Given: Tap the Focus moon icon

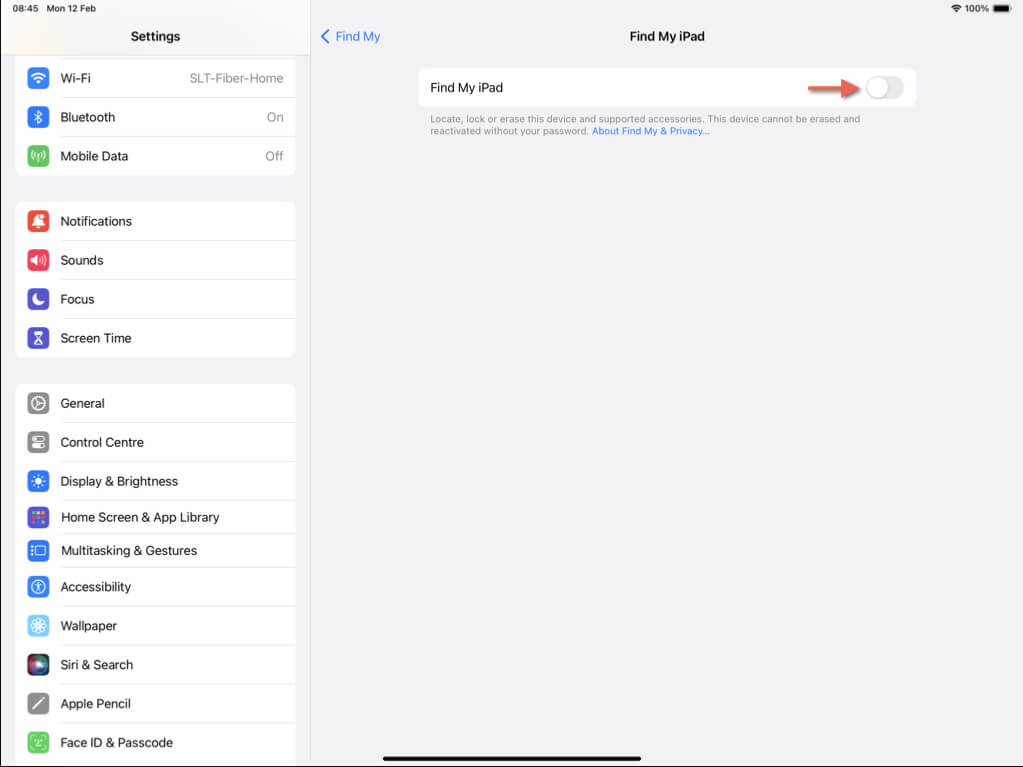Looking at the screenshot, I should pyautogui.click(x=38, y=299).
